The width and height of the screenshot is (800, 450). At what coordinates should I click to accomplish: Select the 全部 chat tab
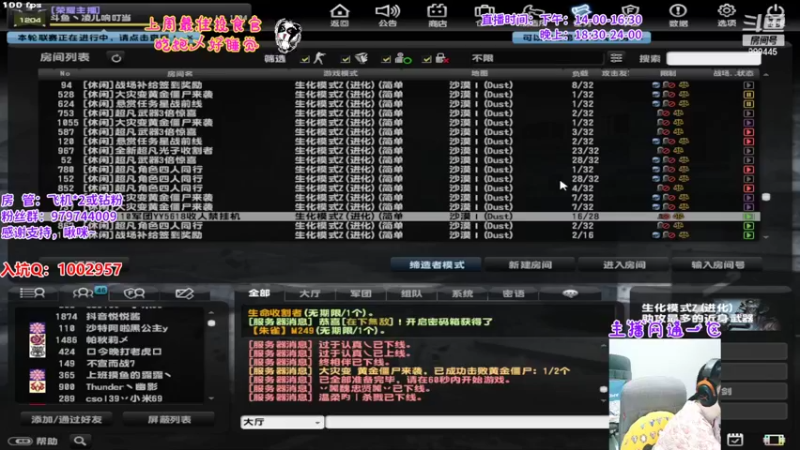[x=260, y=293]
